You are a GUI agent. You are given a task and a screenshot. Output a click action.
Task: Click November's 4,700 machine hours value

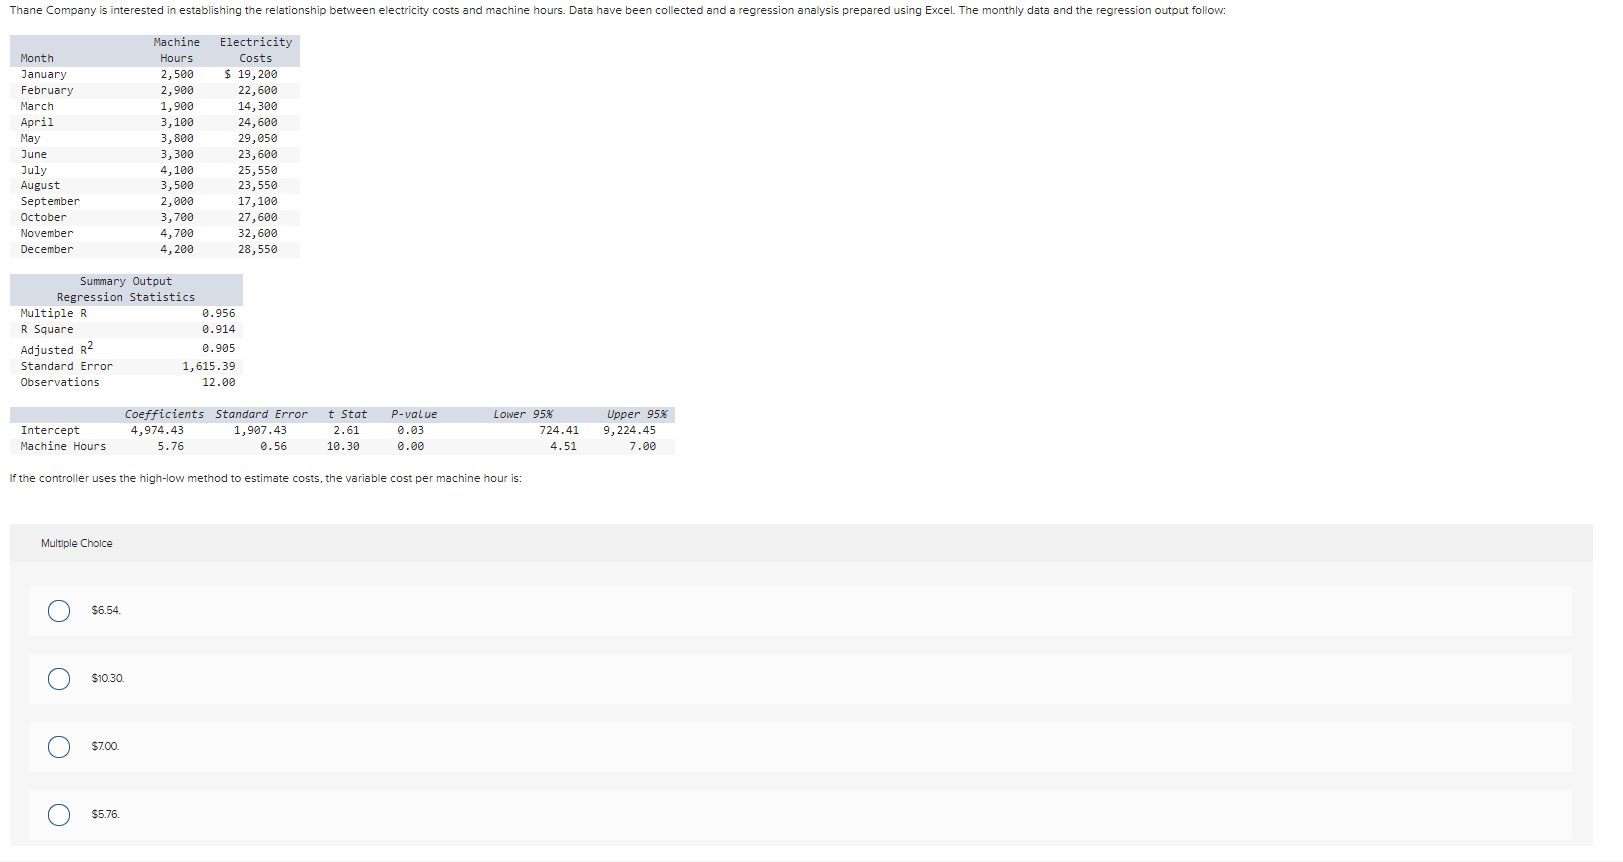pyautogui.click(x=177, y=234)
